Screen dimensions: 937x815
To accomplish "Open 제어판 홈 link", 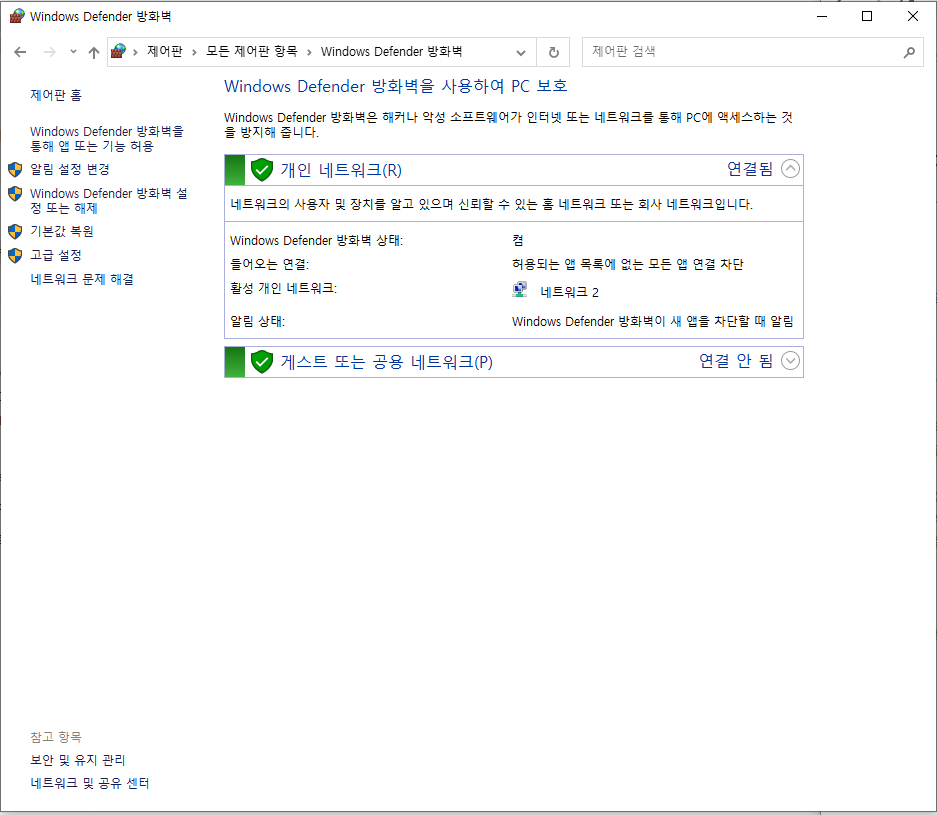I will pyautogui.click(x=56, y=95).
